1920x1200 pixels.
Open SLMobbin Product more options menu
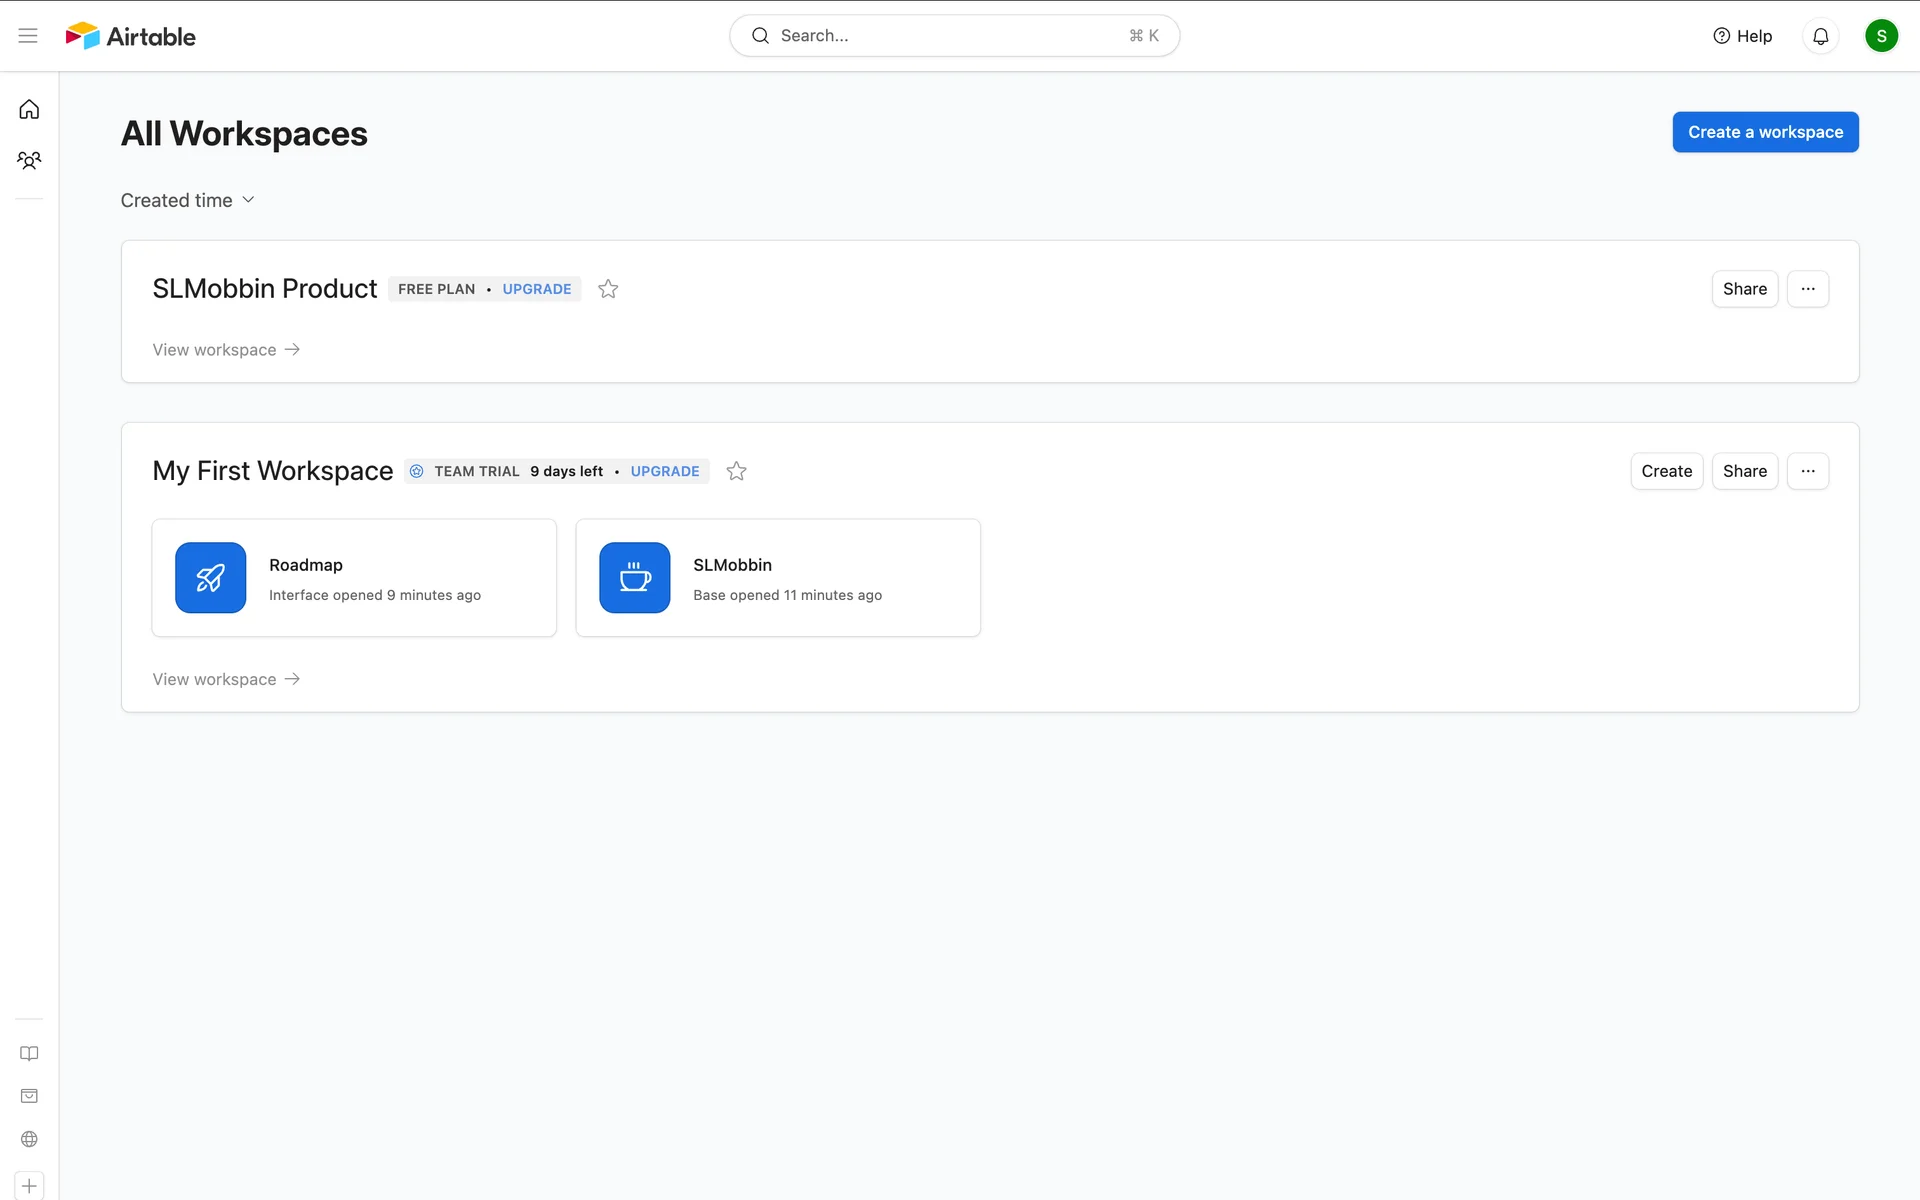1807,289
